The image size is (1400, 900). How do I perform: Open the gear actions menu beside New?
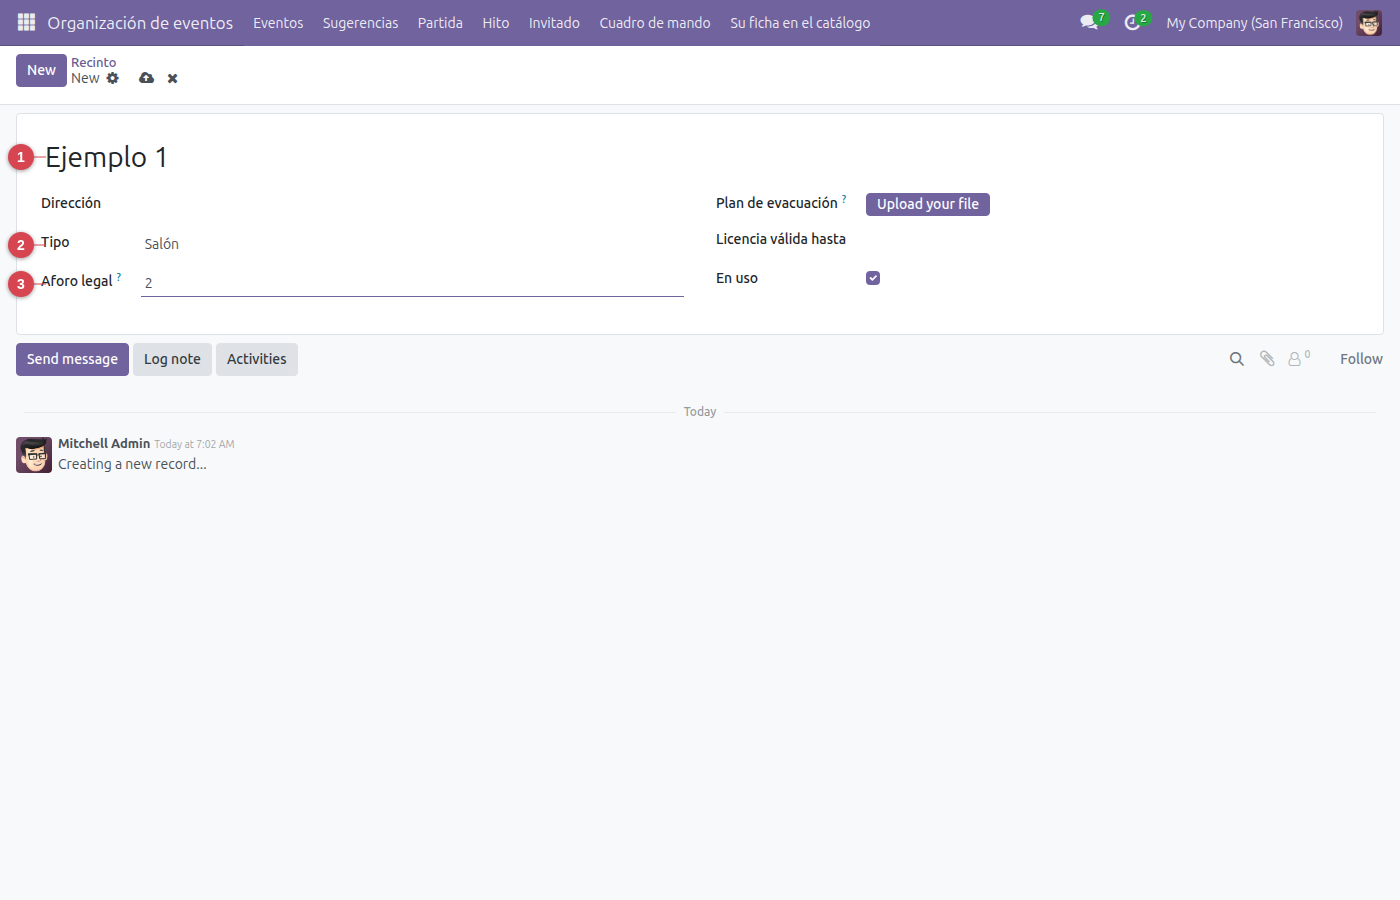click(113, 78)
